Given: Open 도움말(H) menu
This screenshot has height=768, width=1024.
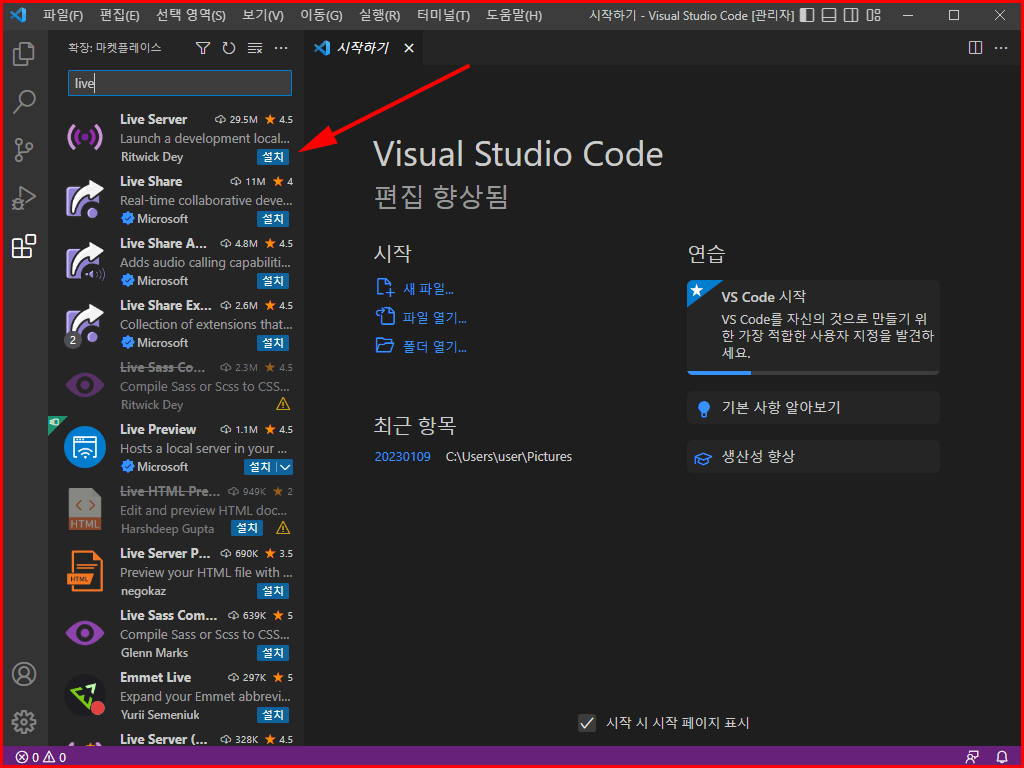Looking at the screenshot, I should point(514,15).
